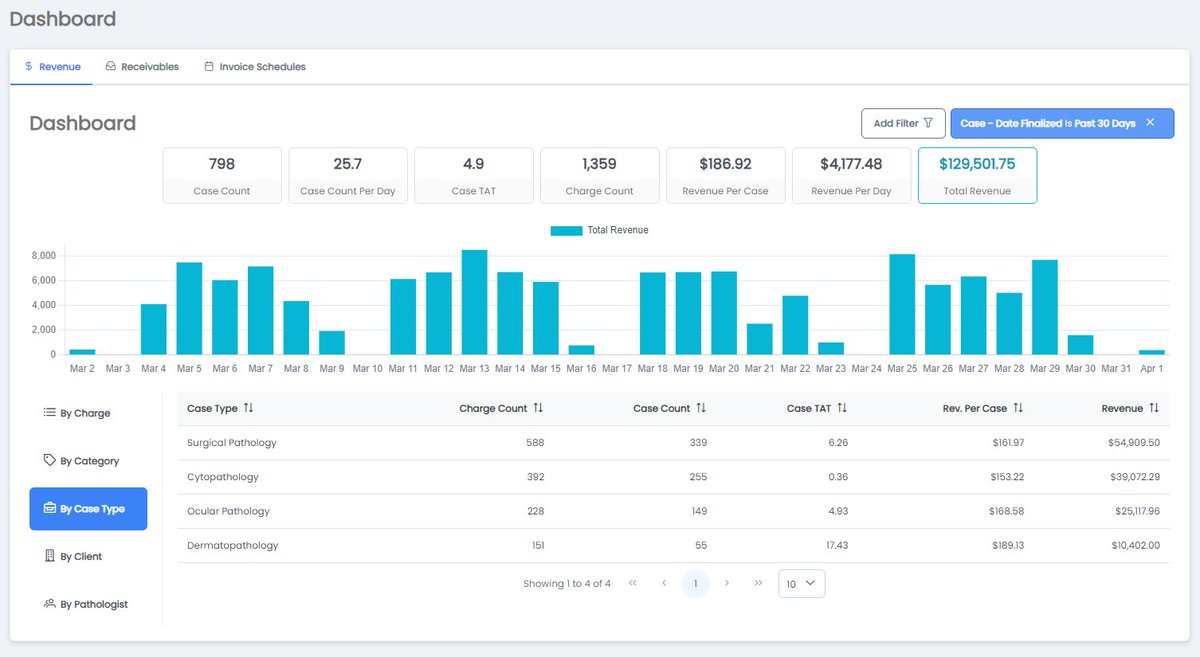Screen dimensions: 1200x657
Task: Select the Revenue tab
Action: coord(52,67)
